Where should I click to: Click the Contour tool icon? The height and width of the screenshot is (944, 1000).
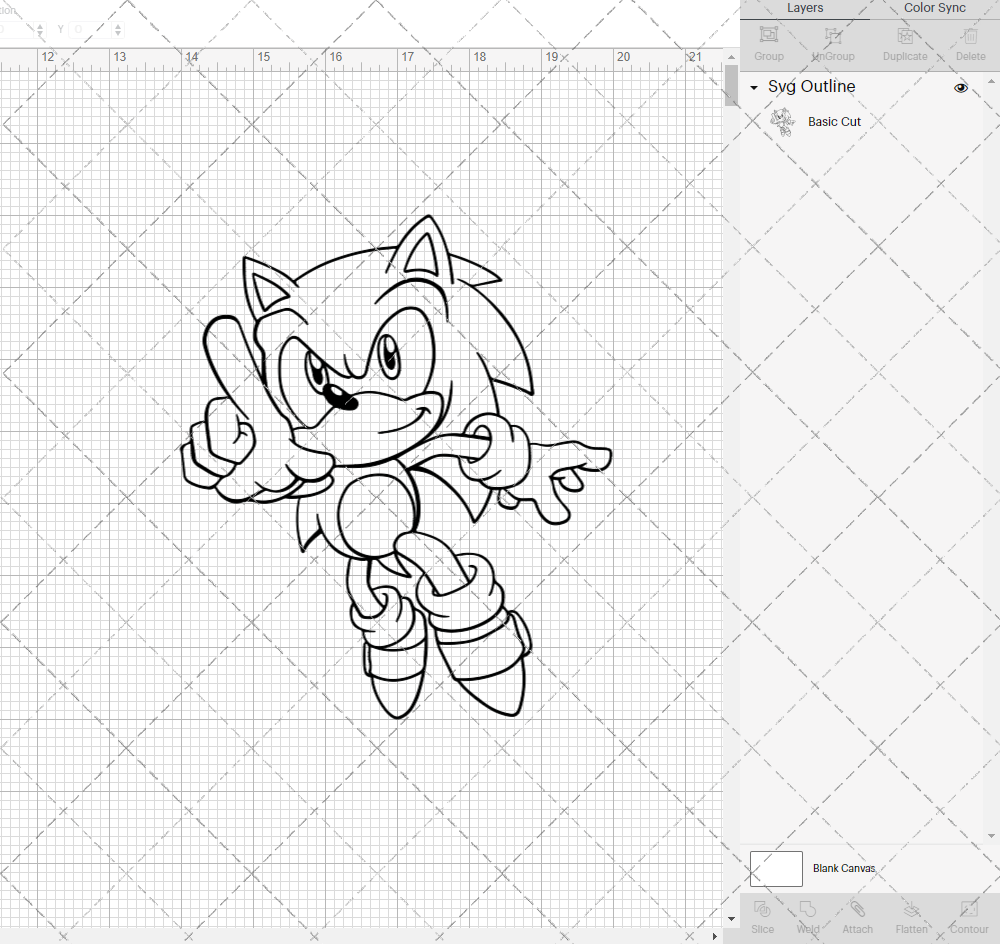click(969, 908)
